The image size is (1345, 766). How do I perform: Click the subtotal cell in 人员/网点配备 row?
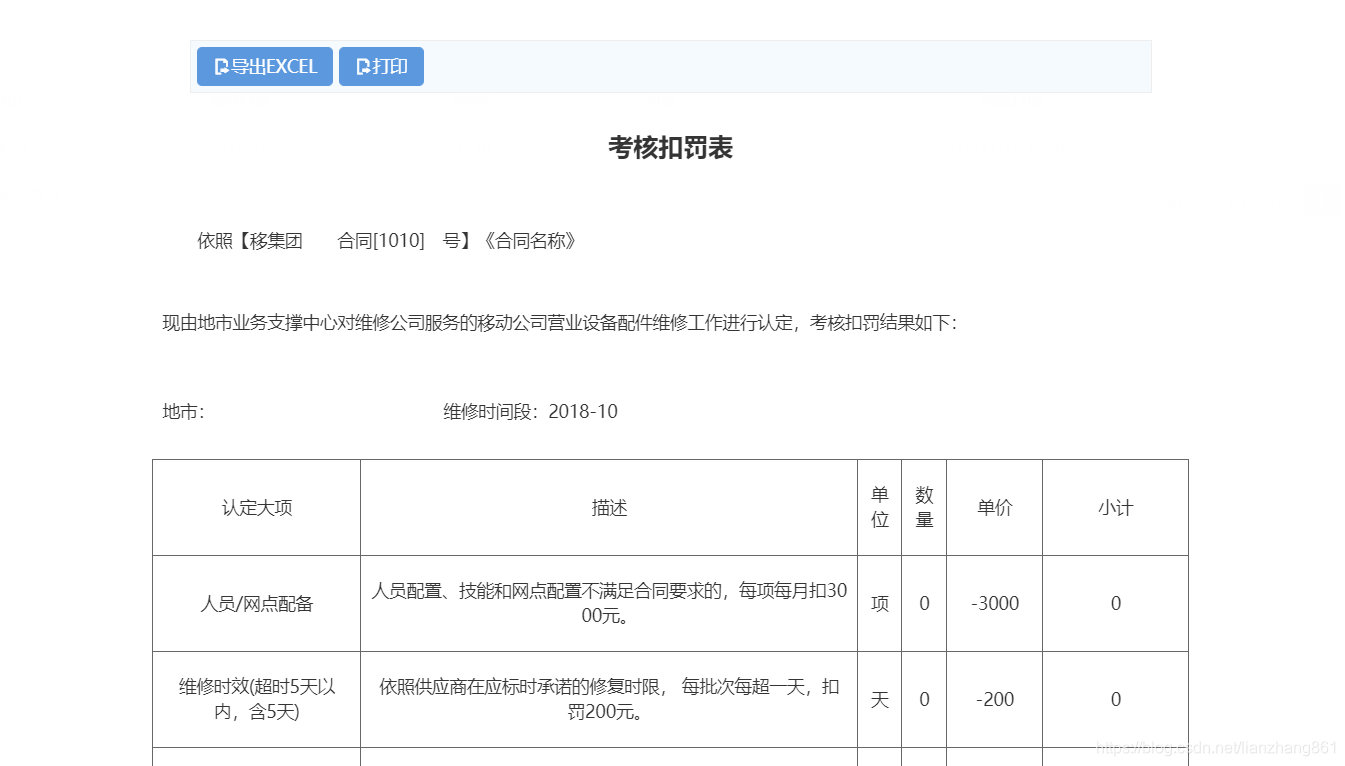pos(1116,604)
